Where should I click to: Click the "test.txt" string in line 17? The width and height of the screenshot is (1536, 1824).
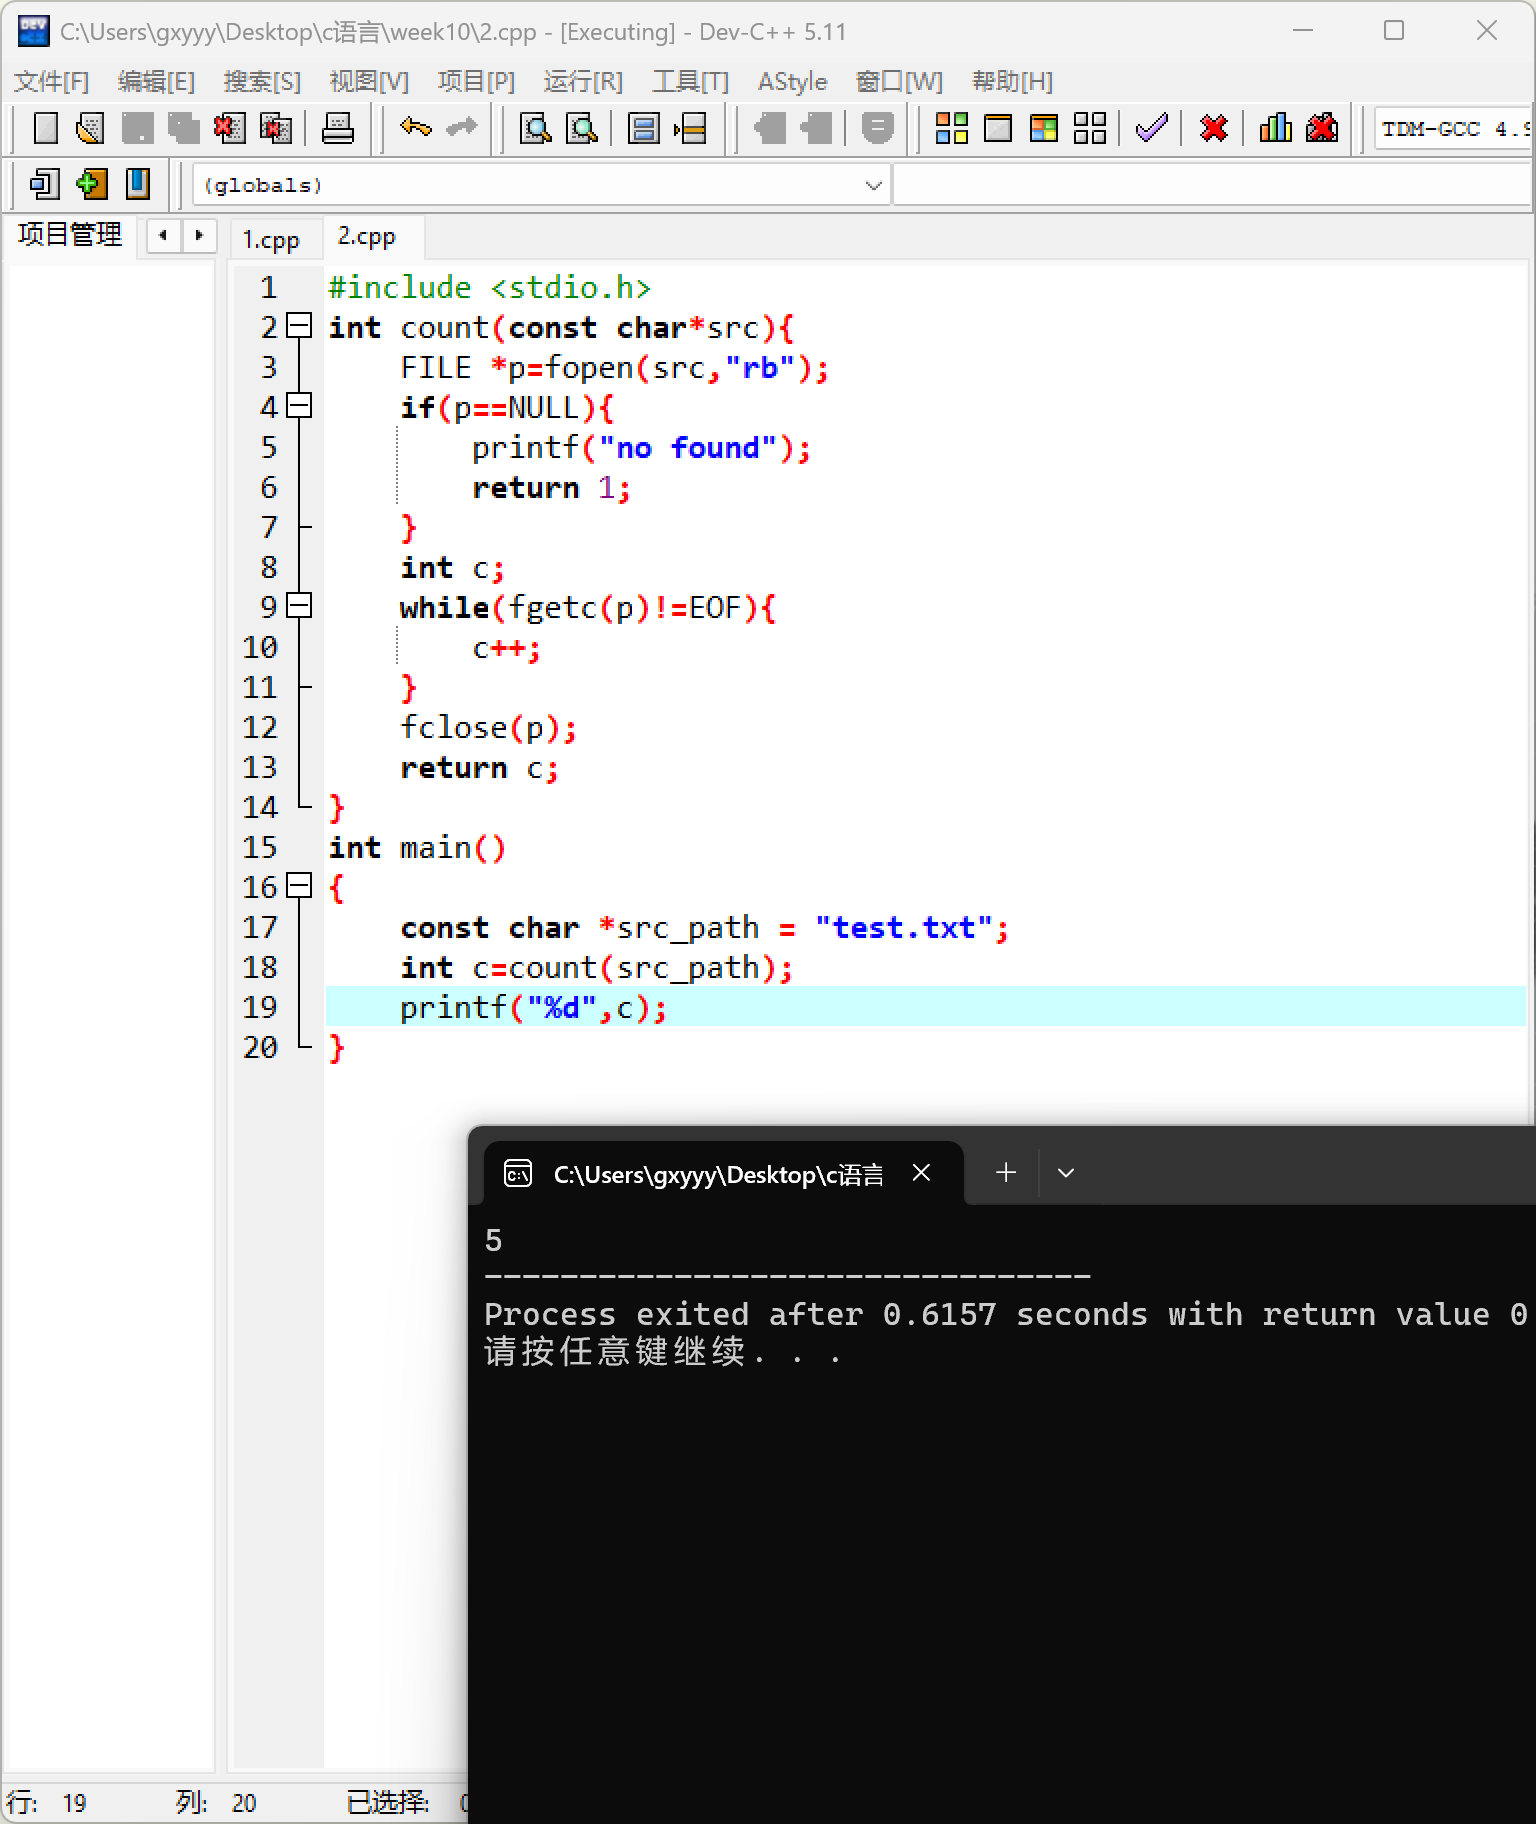click(x=903, y=928)
